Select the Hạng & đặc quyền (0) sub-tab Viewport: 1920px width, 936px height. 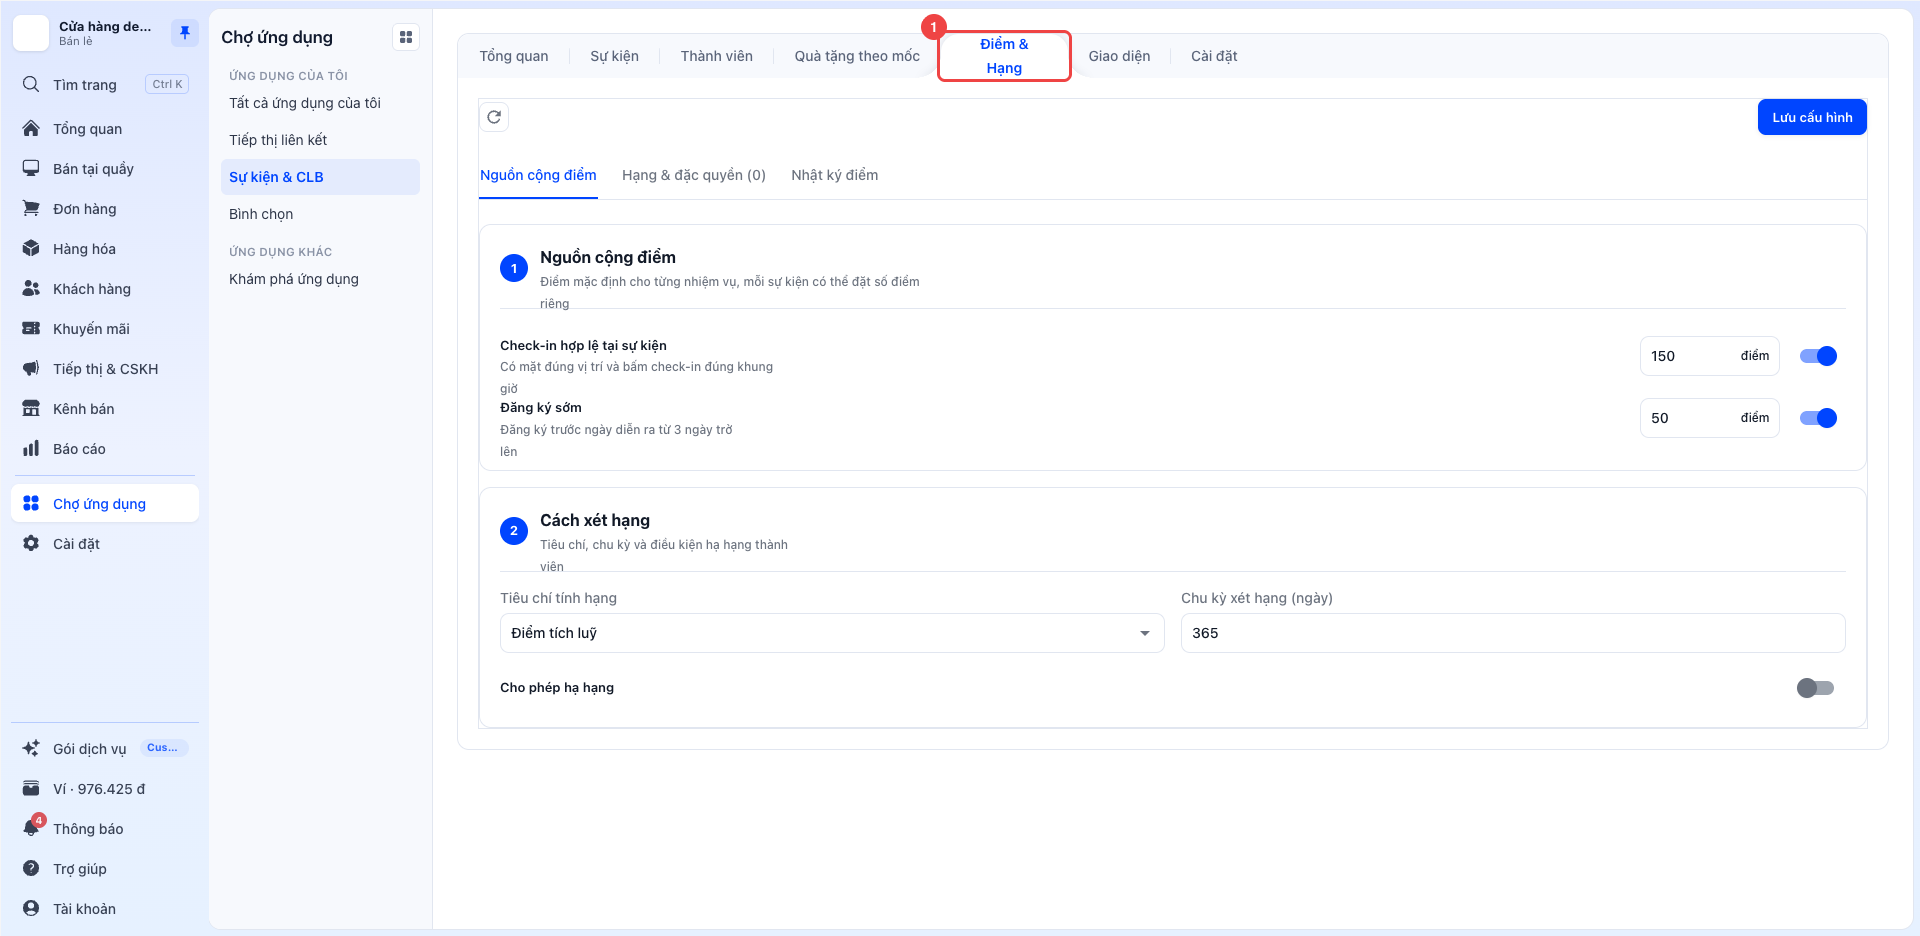click(694, 175)
